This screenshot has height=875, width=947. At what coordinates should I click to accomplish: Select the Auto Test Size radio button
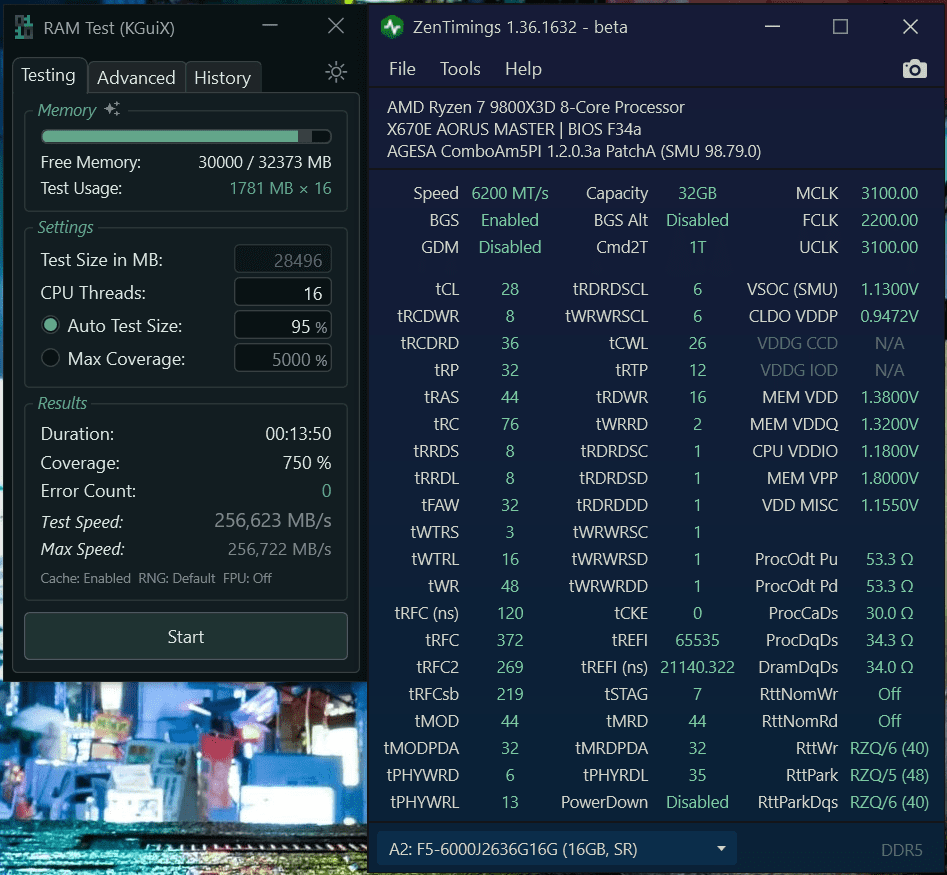pyautogui.click(x=51, y=325)
